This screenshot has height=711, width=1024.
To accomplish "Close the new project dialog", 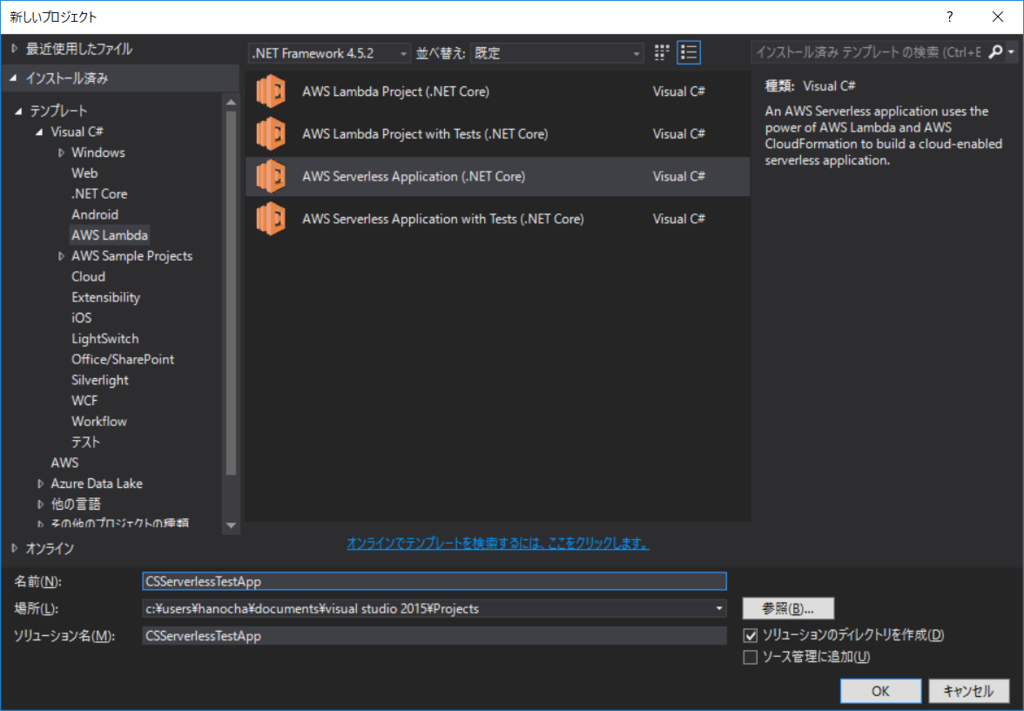I will tap(998, 17).
